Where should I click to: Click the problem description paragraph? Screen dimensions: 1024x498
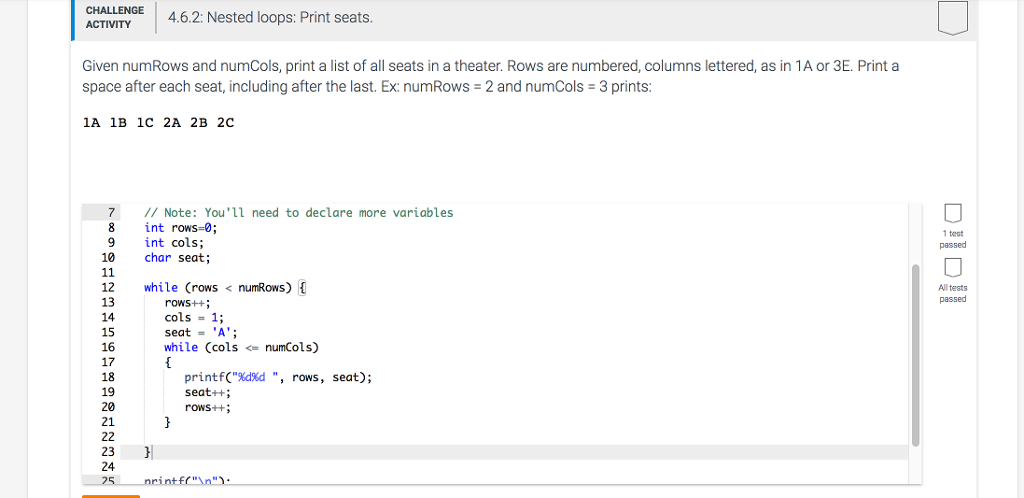[x=491, y=76]
